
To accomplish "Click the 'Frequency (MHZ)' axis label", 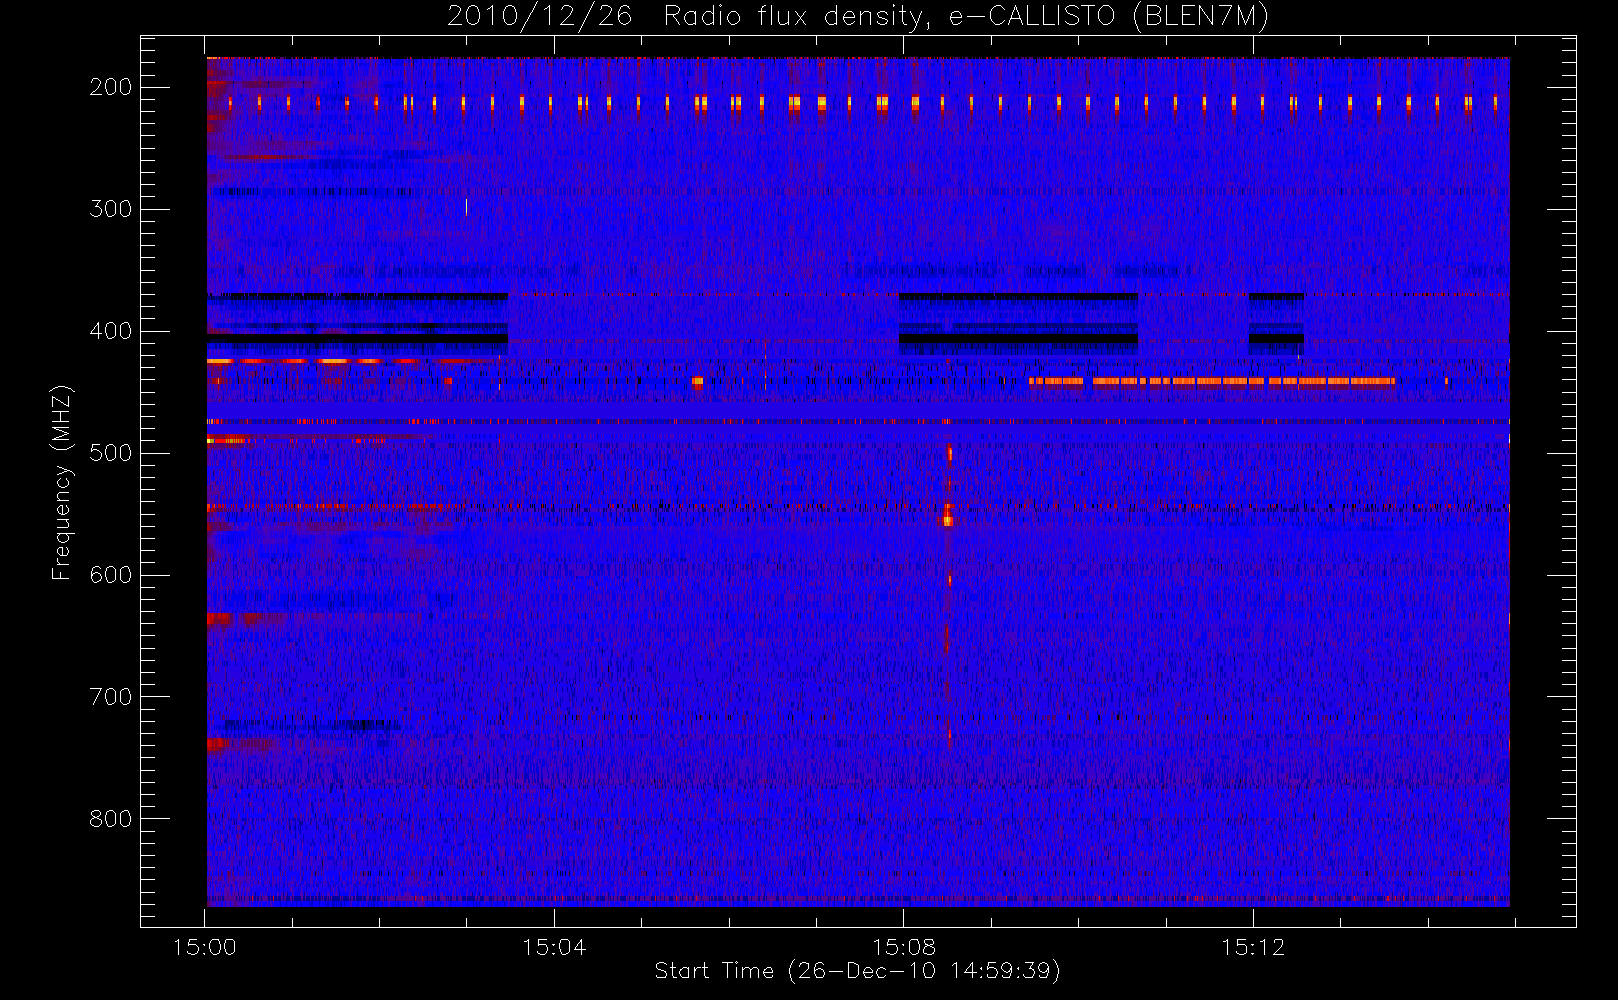I will pos(62,482).
